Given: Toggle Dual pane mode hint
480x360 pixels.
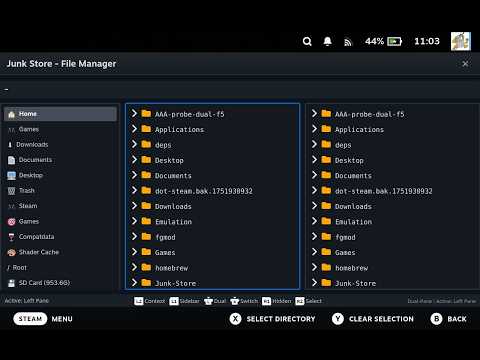Looking at the screenshot, I should click(x=215, y=301).
